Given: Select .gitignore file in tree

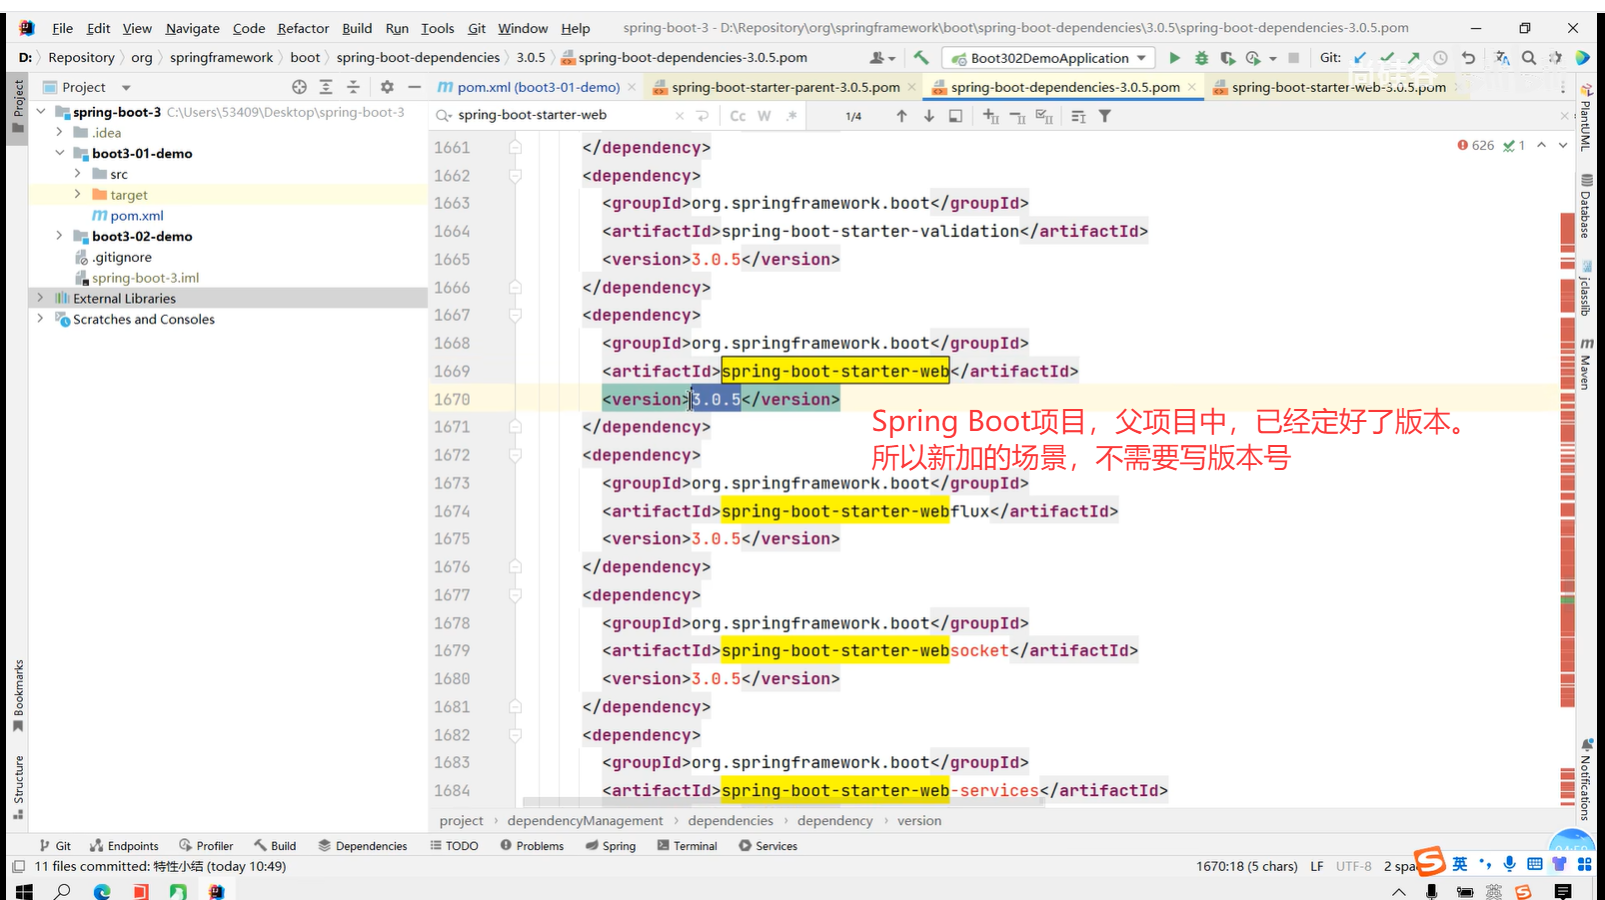Looking at the screenshot, I should (122, 257).
